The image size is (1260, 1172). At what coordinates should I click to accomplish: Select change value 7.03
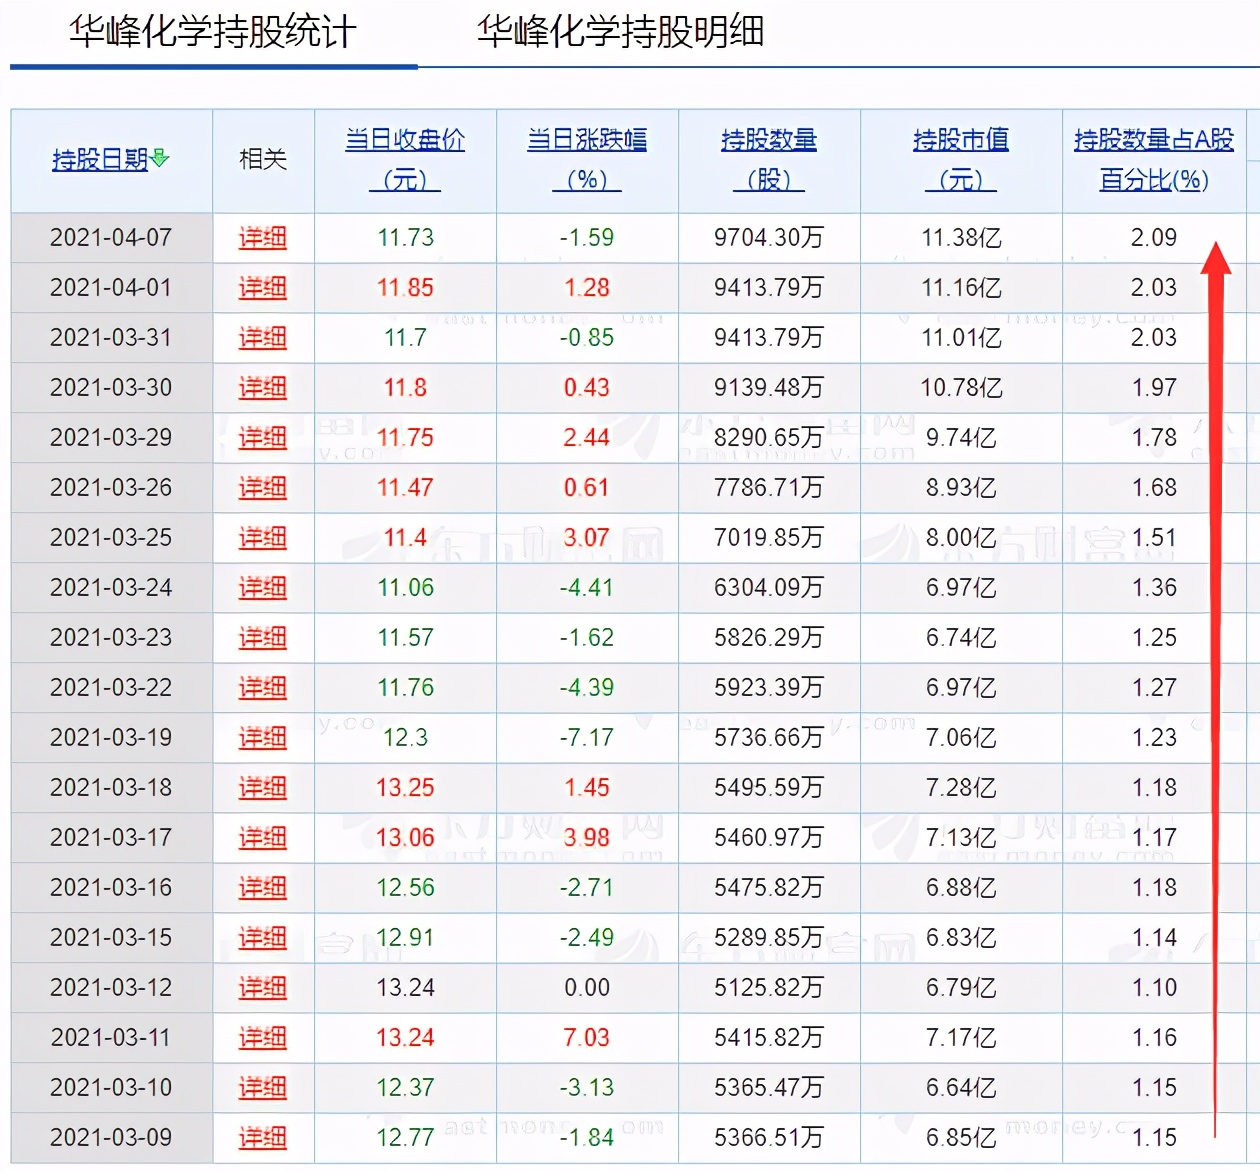[587, 1038]
